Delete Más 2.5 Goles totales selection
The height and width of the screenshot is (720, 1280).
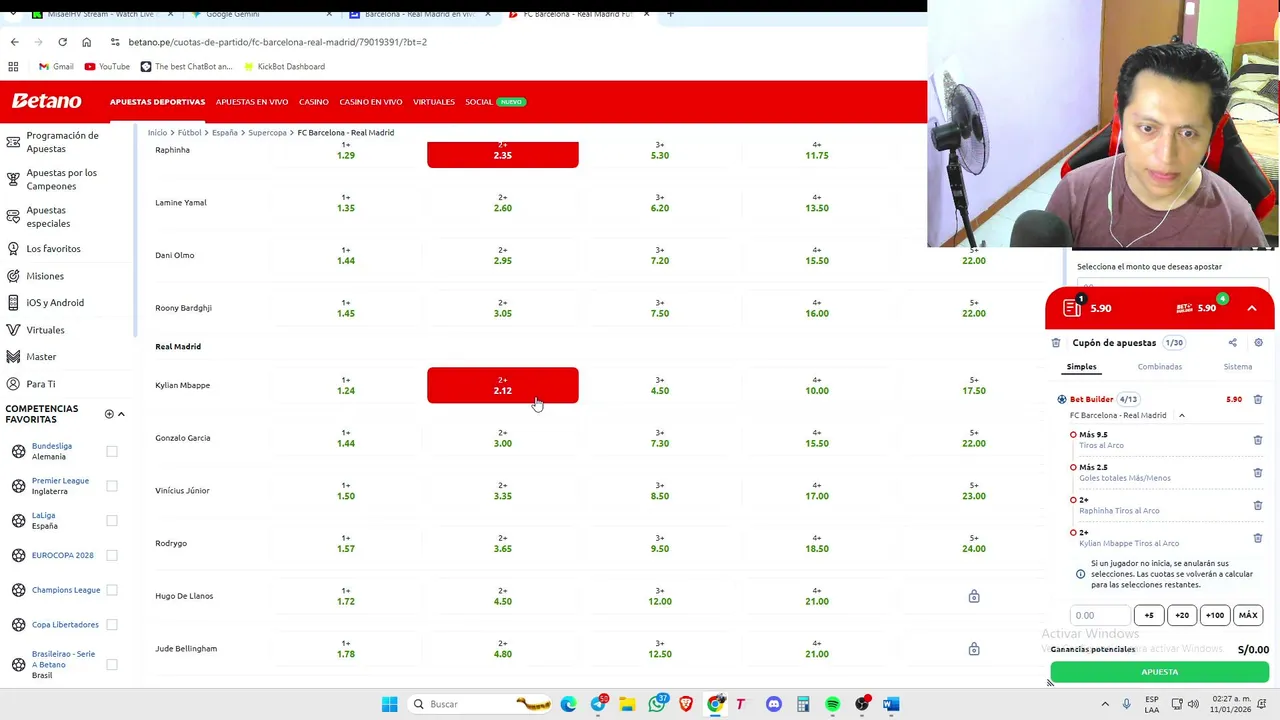1258,473
